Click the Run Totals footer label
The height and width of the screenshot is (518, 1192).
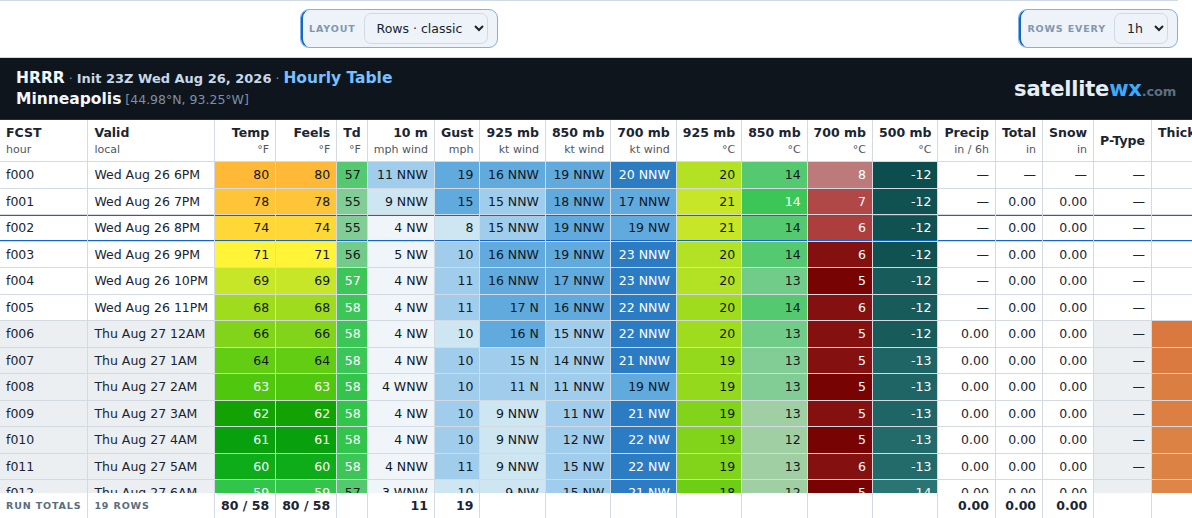(43, 506)
